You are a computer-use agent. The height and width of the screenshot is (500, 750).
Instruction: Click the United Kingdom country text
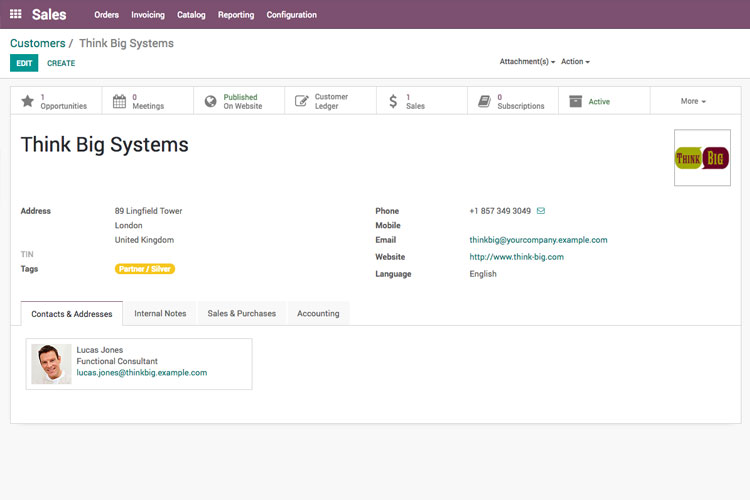point(144,240)
